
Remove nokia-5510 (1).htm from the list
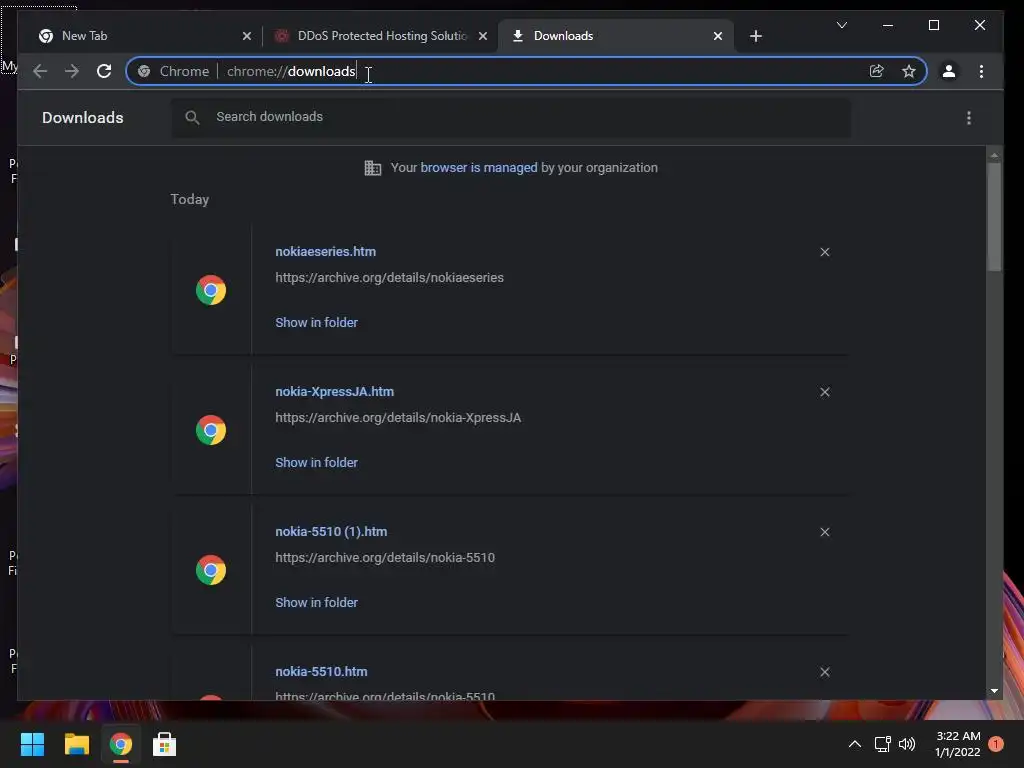[x=825, y=532]
